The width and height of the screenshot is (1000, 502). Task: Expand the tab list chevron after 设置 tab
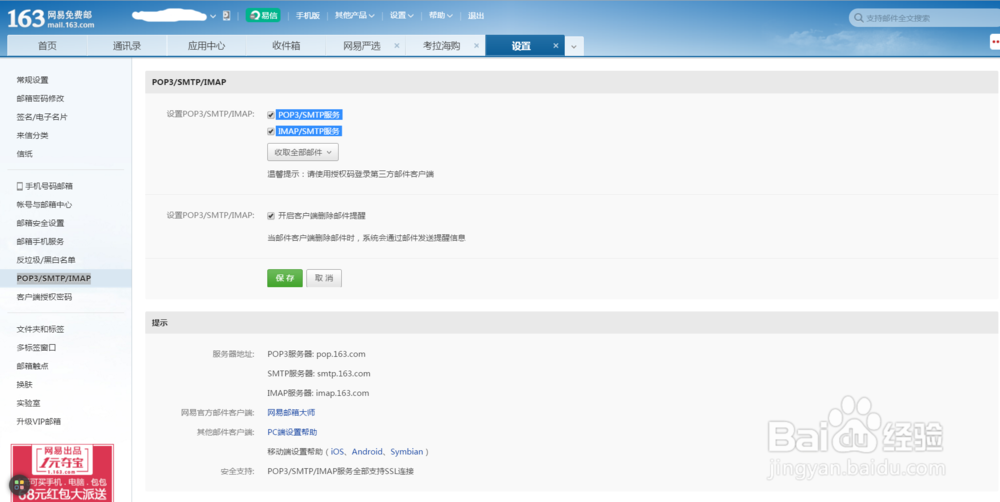point(574,47)
